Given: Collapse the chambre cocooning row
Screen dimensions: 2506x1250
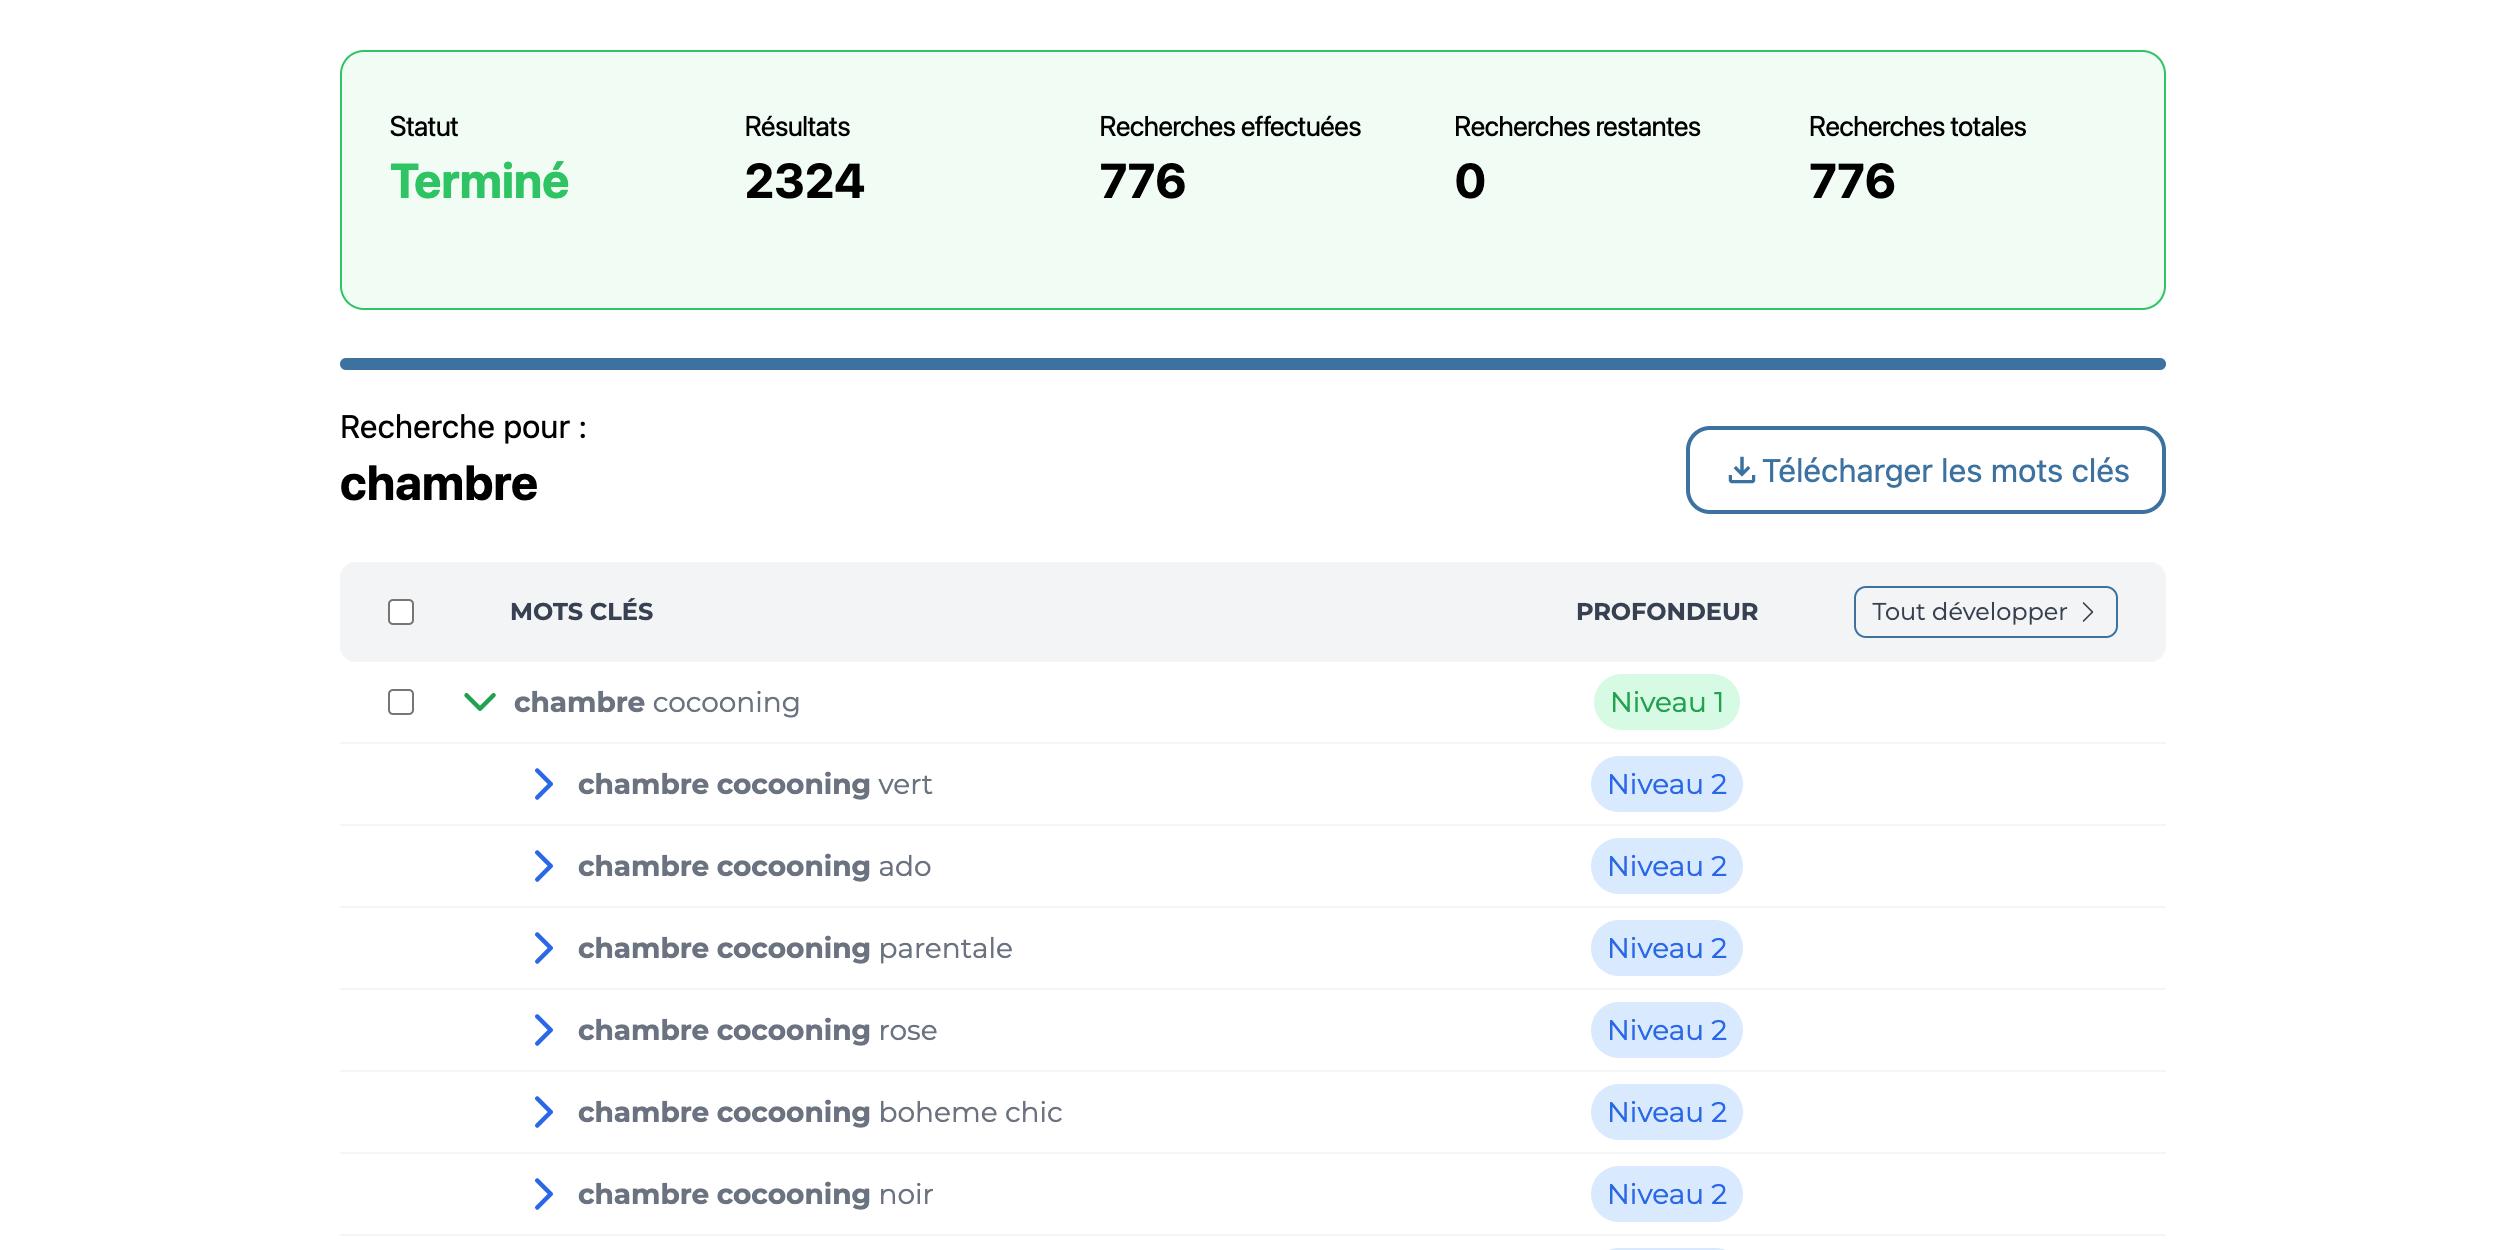Looking at the screenshot, I should click(x=480, y=702).
